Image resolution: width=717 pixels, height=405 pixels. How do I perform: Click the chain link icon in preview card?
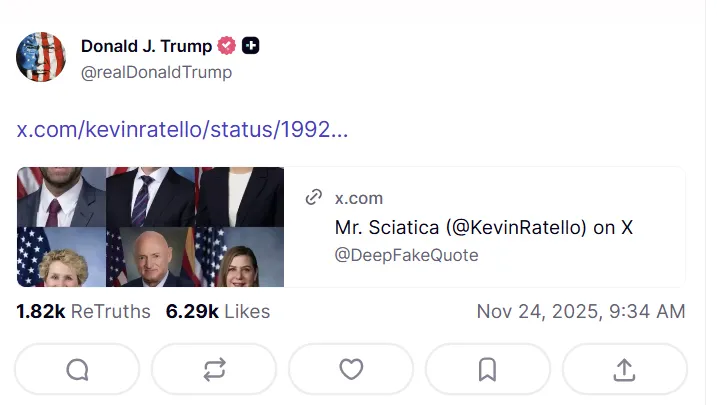314,198
